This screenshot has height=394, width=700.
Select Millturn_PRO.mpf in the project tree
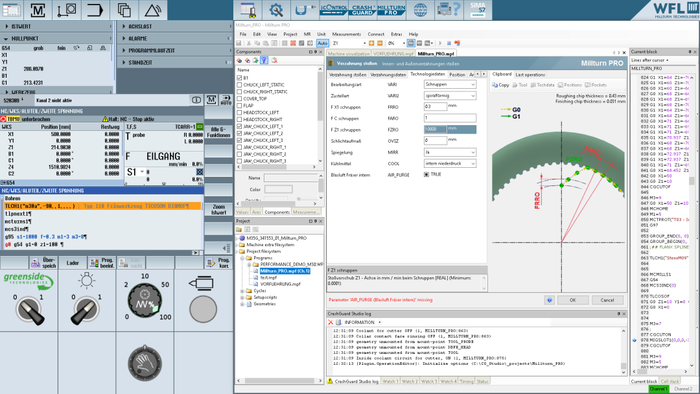click(285, 271)
